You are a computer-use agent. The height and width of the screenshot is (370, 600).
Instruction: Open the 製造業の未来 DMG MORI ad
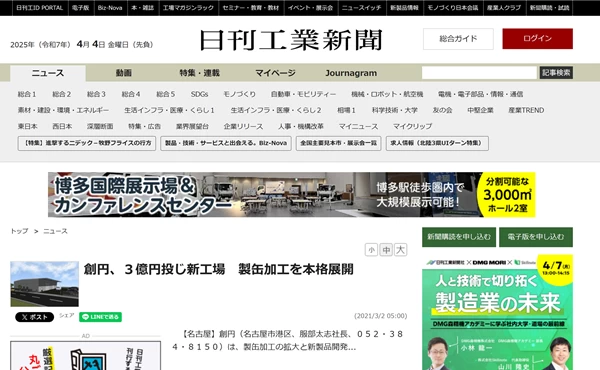[497, 312]
